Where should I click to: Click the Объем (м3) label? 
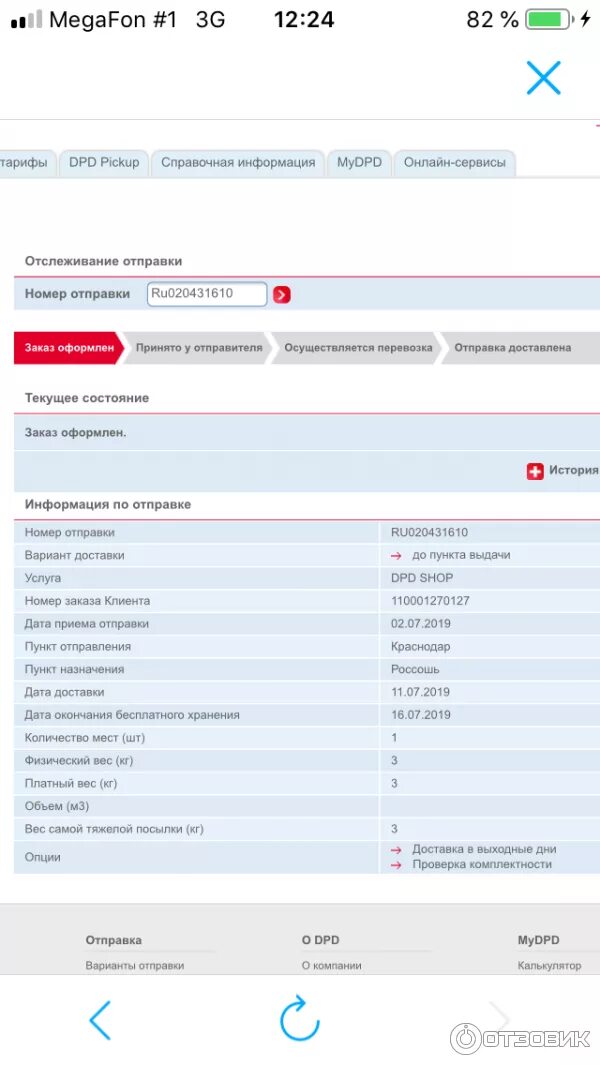coord(57,806)
